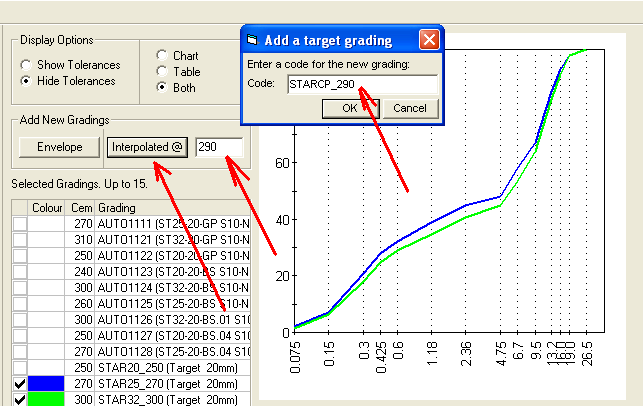Cancel the Add a target grading dialog
Viewport: 643px width, 406px height.
410,108
